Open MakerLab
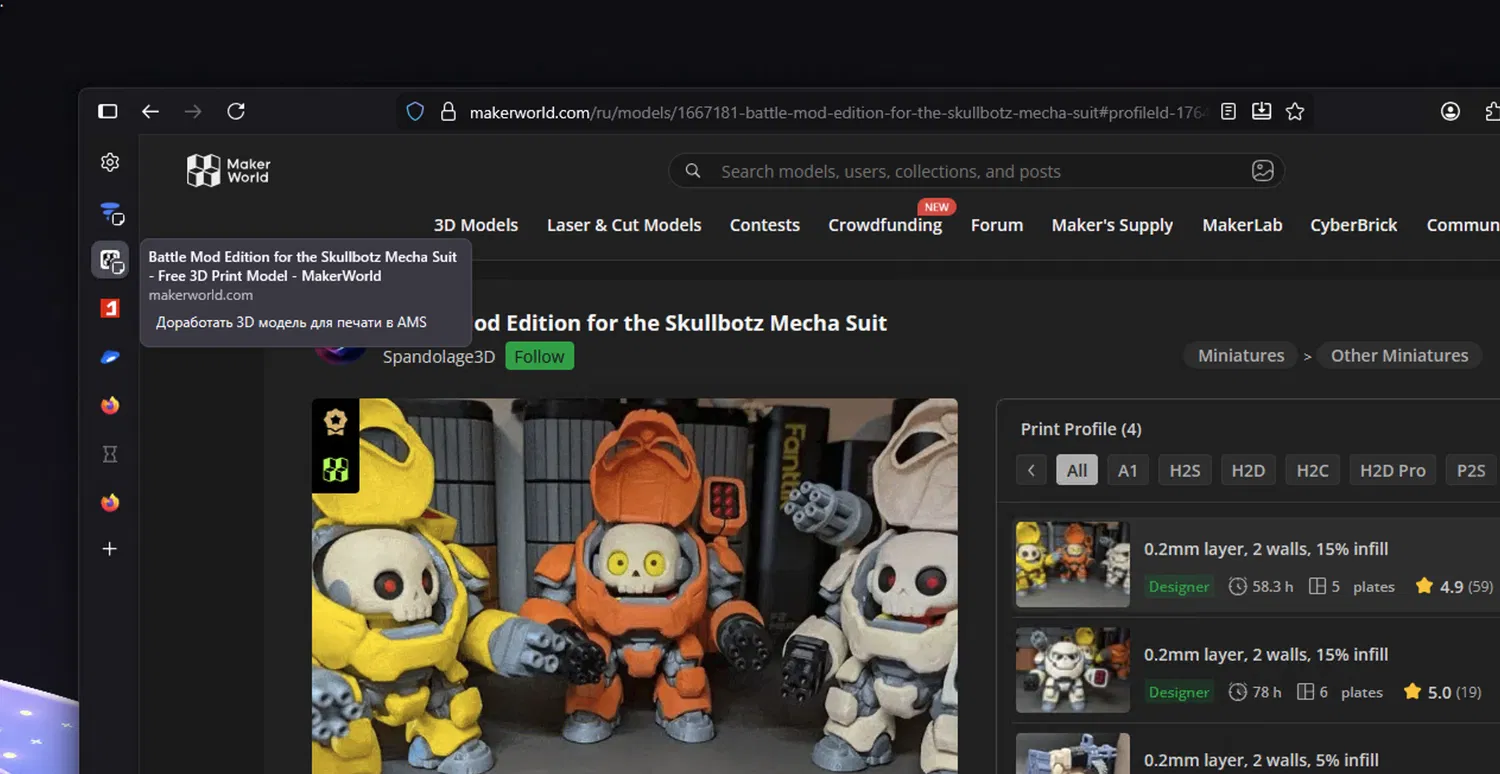Image resolution: width=1500 pixels, height=774 pixels. (1242, 225)
